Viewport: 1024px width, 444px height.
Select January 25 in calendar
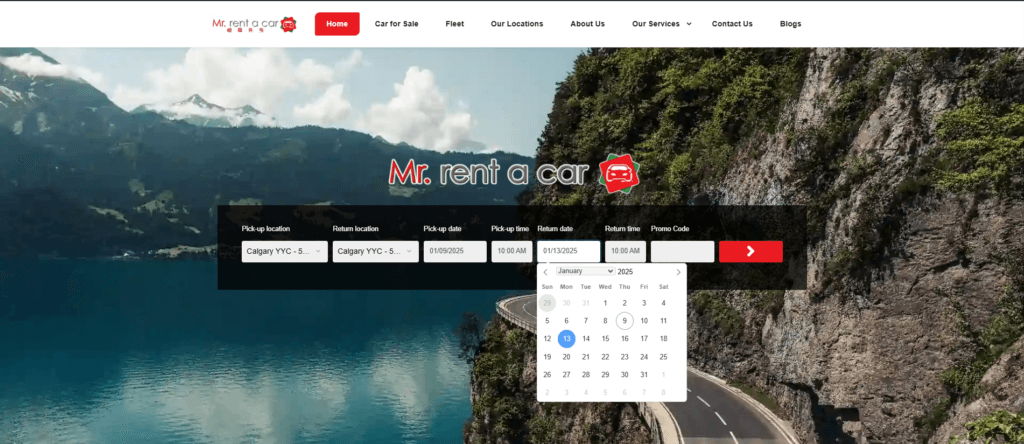(x=664, y=357)
